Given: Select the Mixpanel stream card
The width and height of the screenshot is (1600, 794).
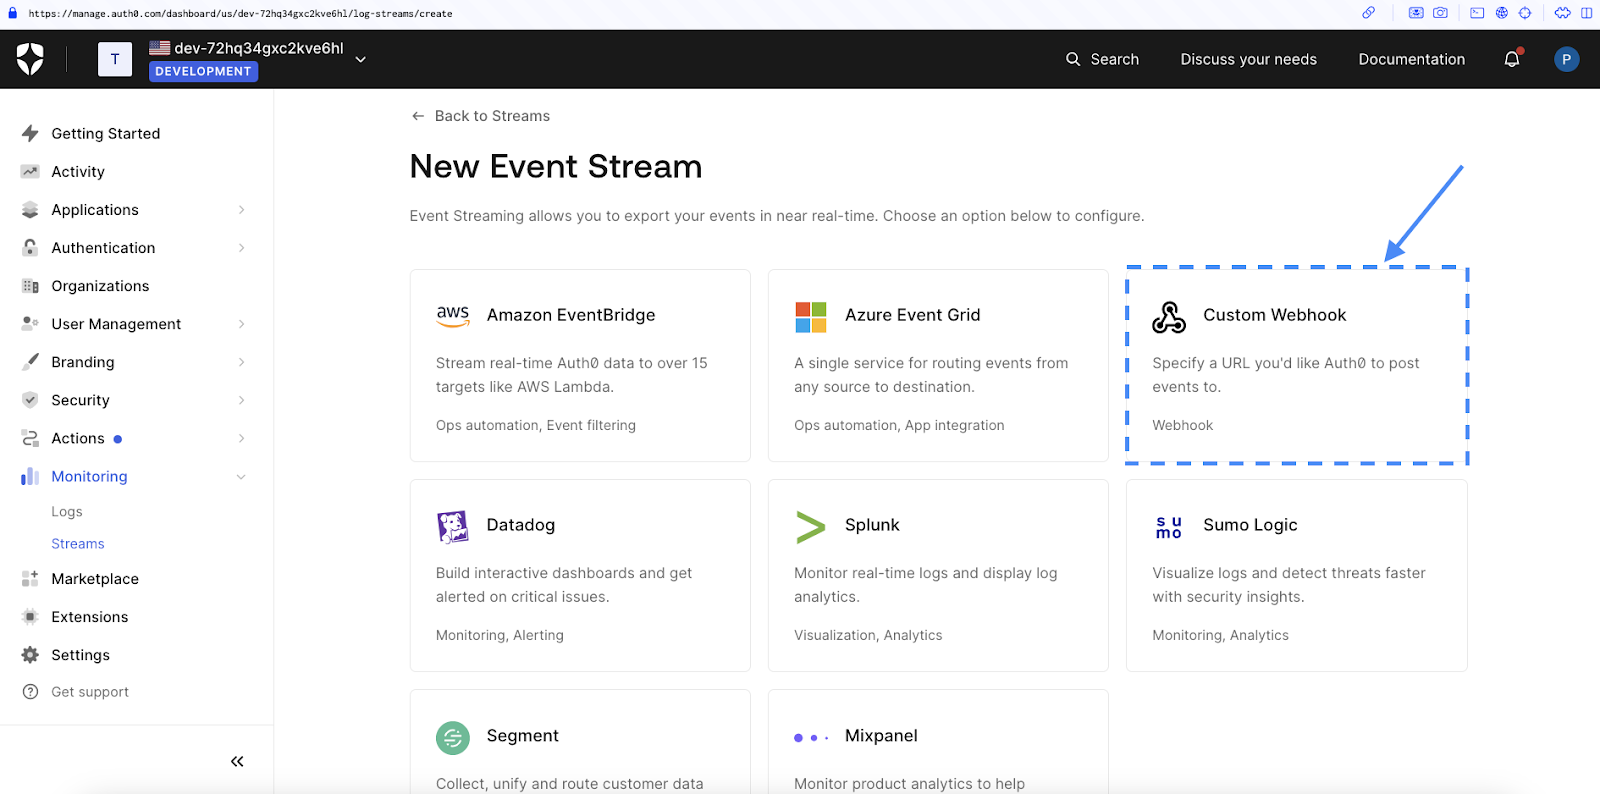Looking at the screenshot, I should [x=938, y=741].
